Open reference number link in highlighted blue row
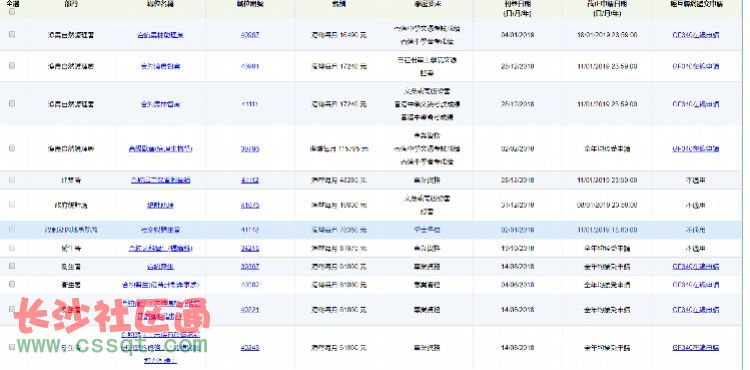Image resolution: width=750 pixels, height=370 pixels. pyautogui.click(x=250, y=230)
